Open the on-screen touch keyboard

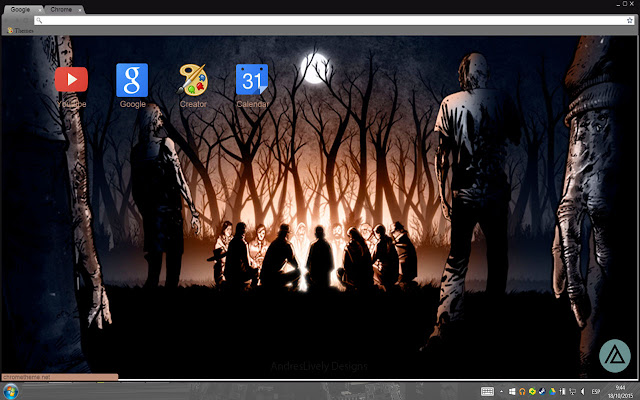487,391
